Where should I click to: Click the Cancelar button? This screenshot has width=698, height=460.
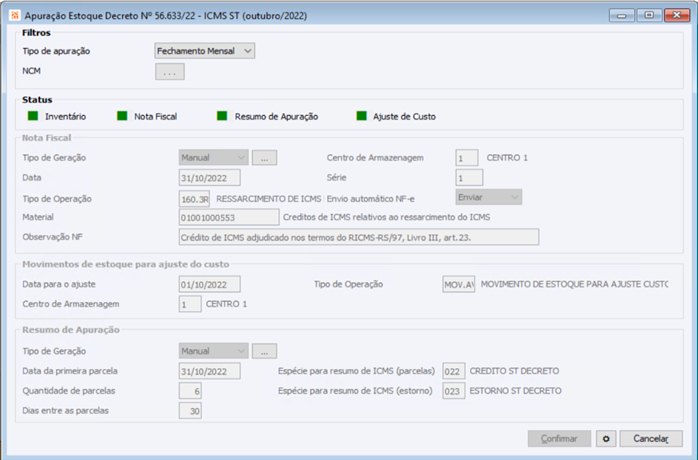(x=651, y=439)
